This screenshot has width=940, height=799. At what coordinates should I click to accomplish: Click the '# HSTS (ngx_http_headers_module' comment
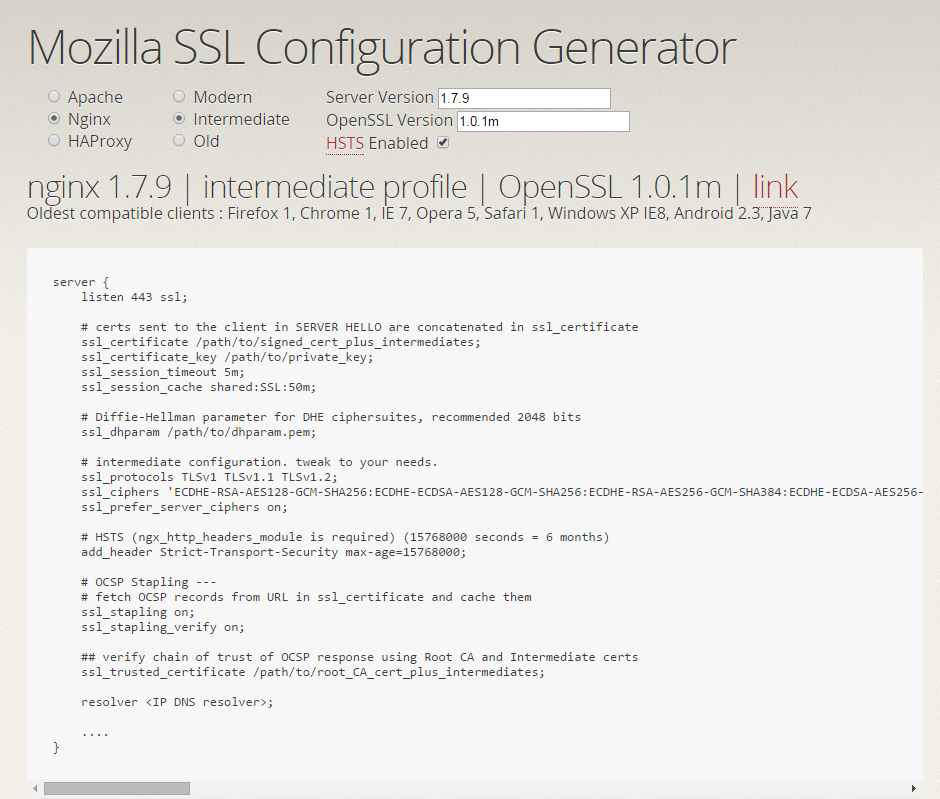345,537
